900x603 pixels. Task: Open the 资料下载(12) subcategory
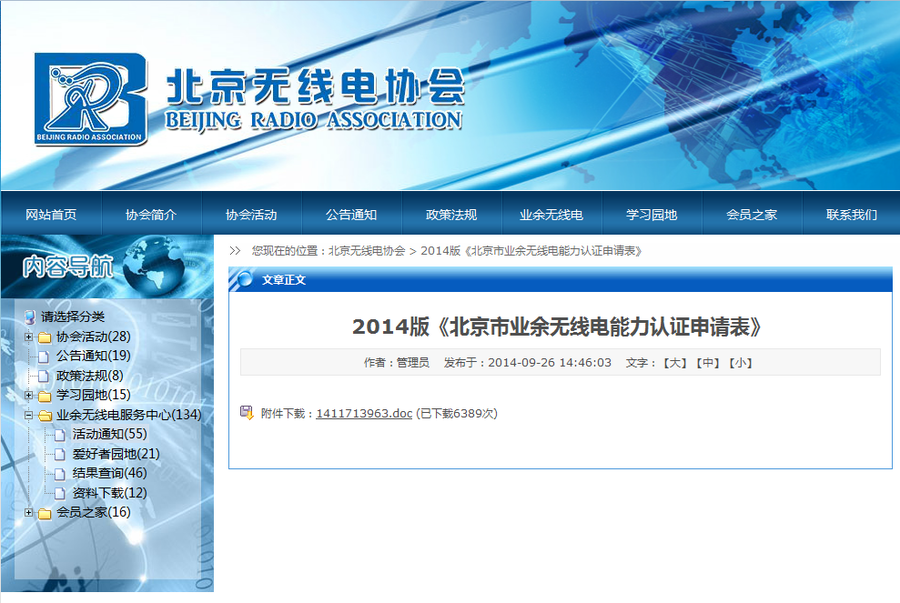click(x=110, y=493)
